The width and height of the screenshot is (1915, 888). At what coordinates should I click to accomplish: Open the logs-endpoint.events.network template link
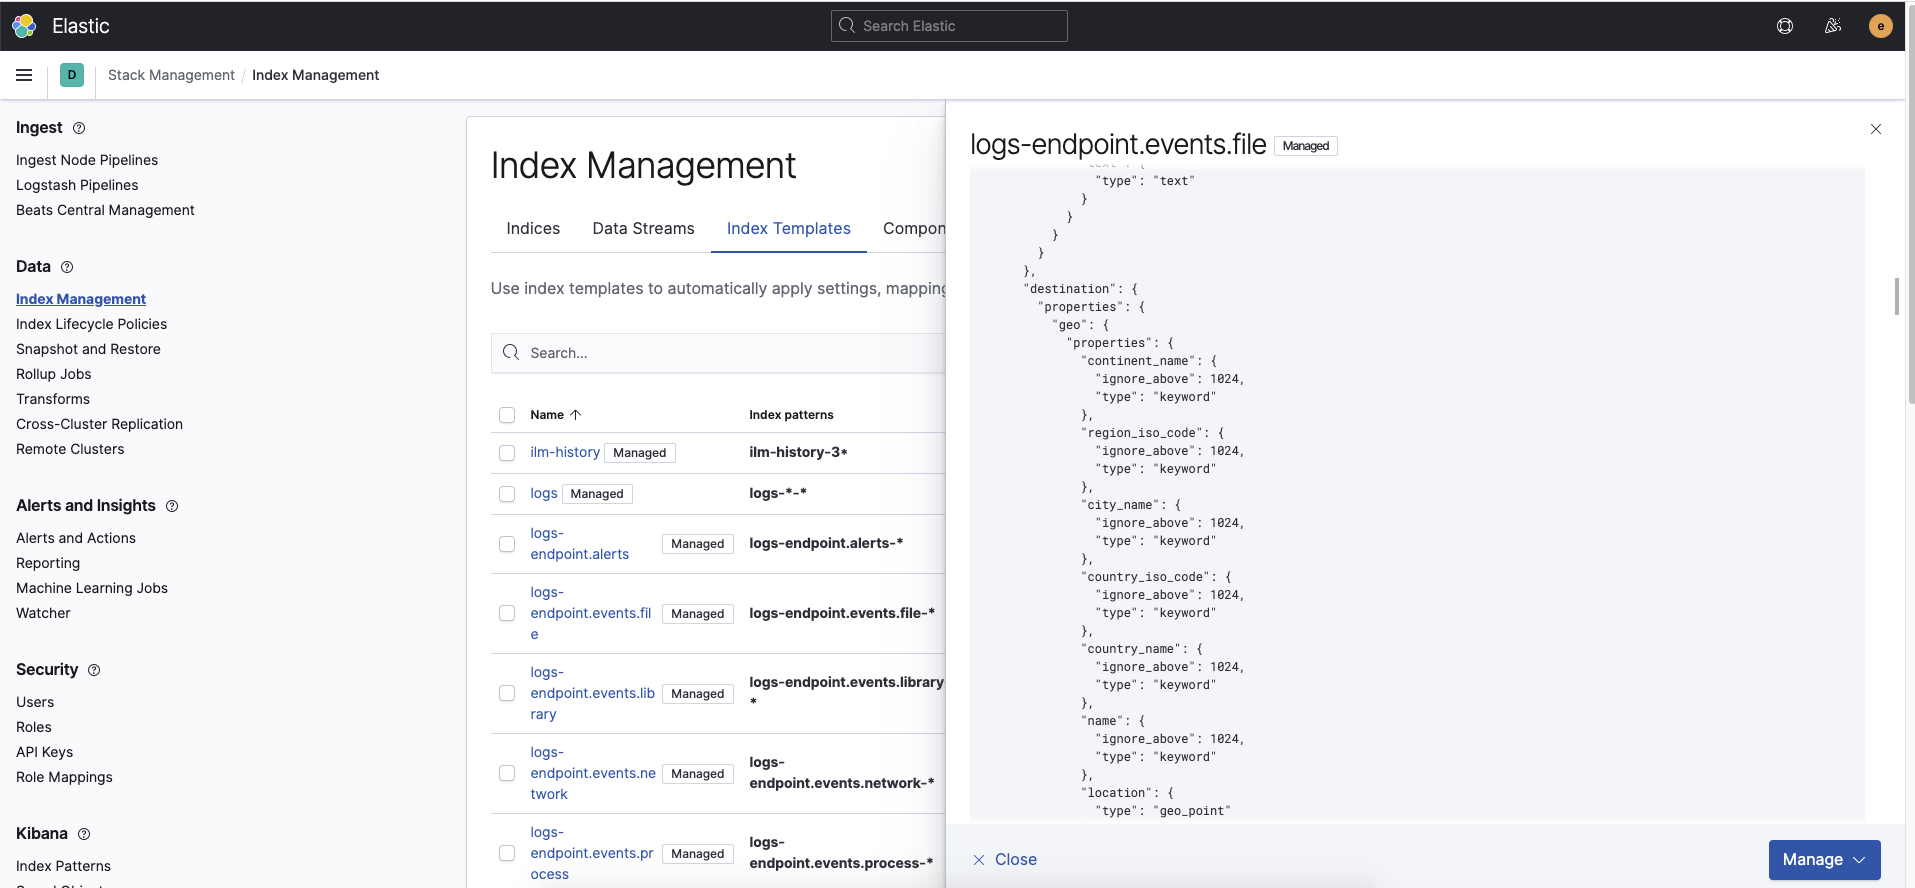(x=592, y=773)
